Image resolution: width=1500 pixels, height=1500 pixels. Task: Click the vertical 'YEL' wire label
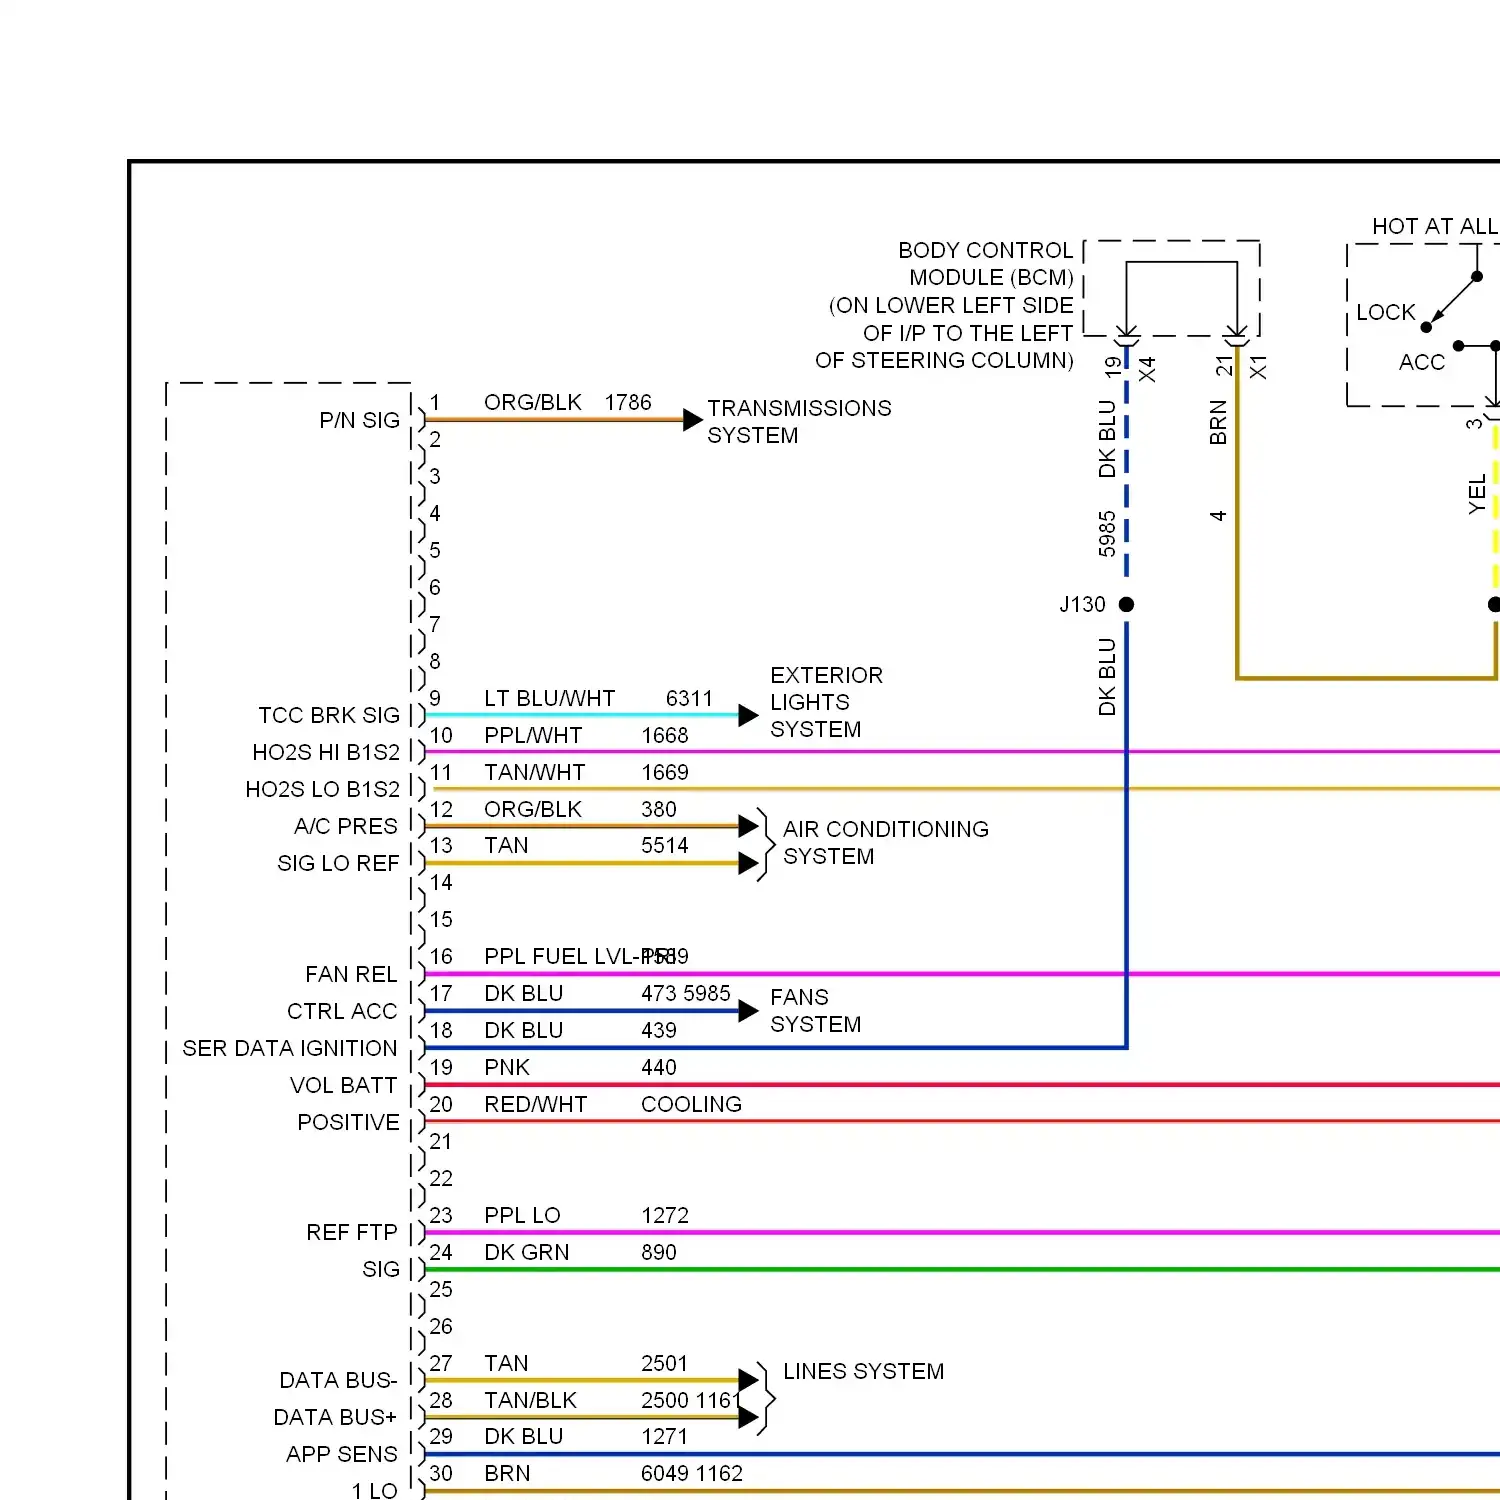pos(1476,495)
